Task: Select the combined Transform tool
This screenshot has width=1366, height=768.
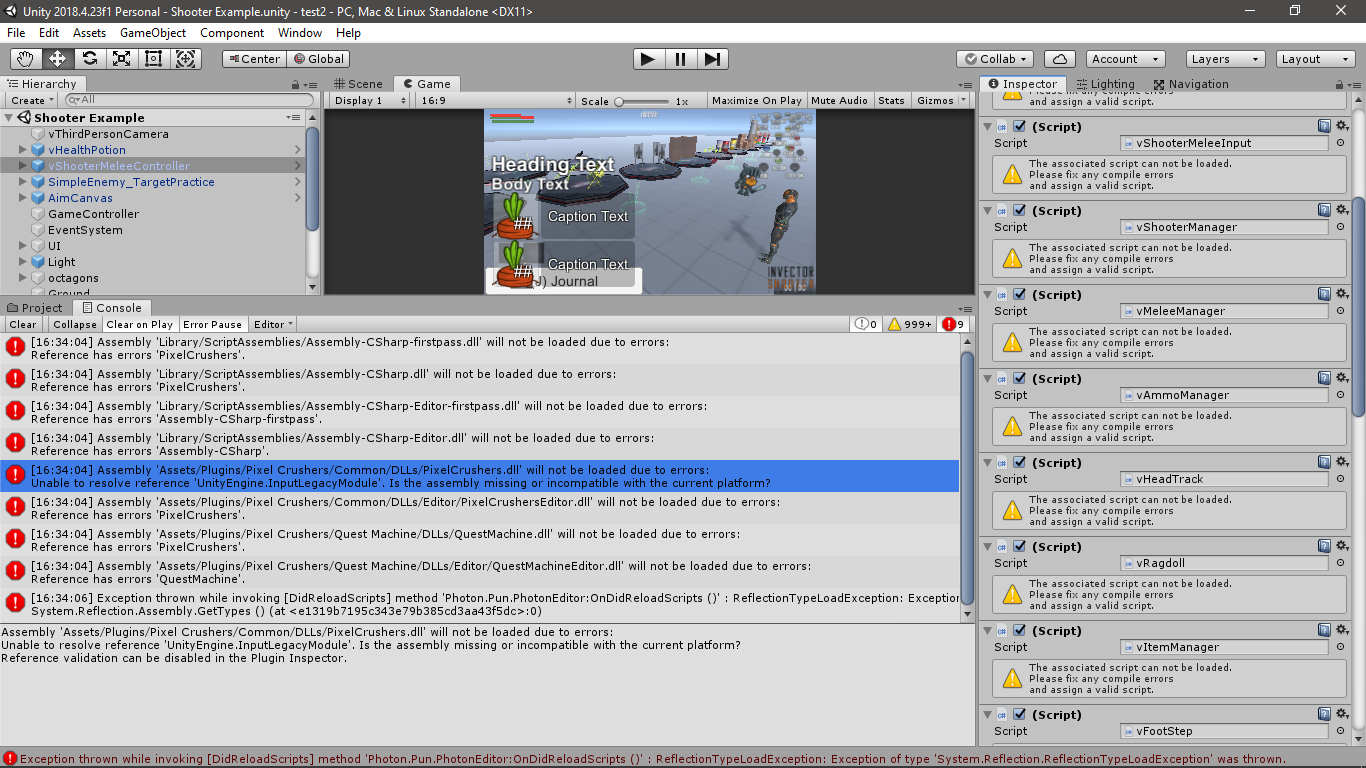Action: tap(186, 59)
